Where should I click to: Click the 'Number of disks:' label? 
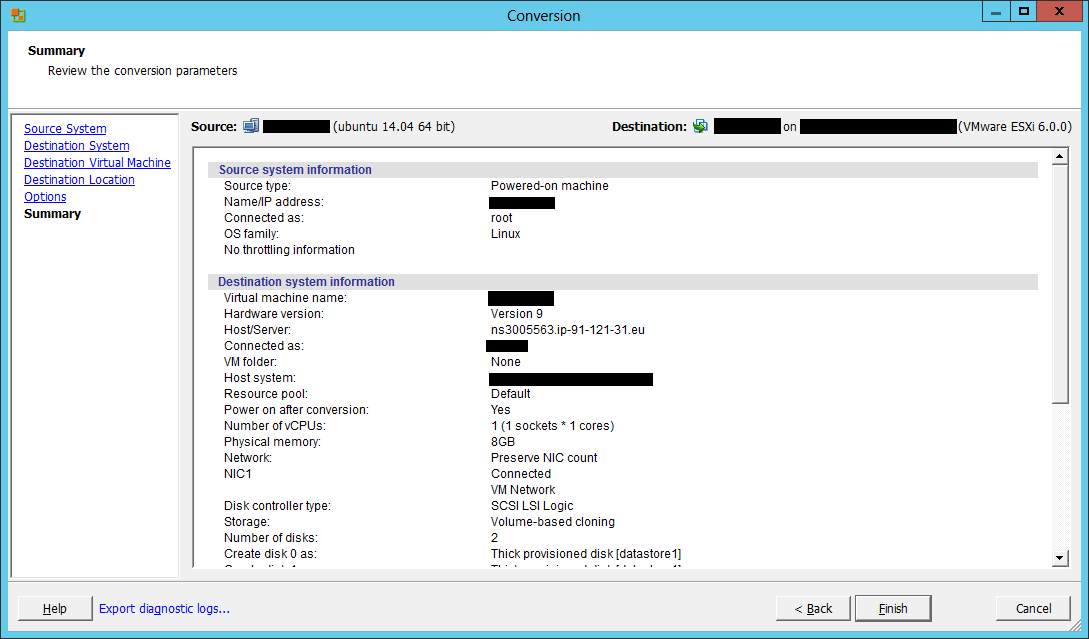[270, 537]
